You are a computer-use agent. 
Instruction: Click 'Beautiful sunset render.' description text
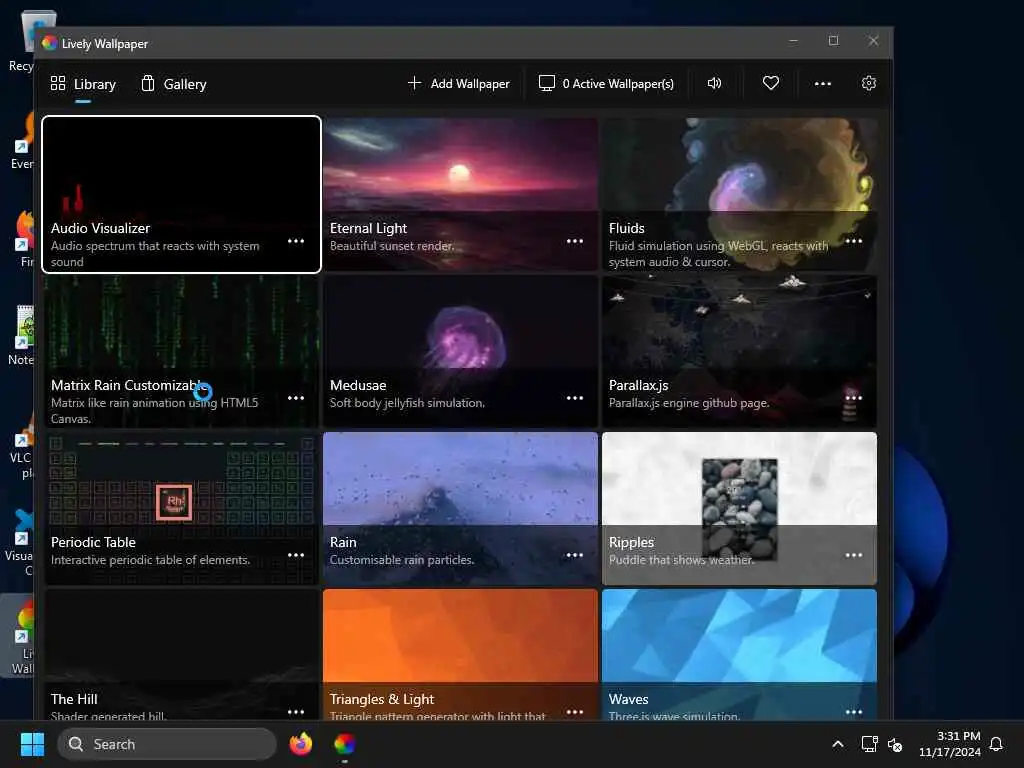(392, 246)
